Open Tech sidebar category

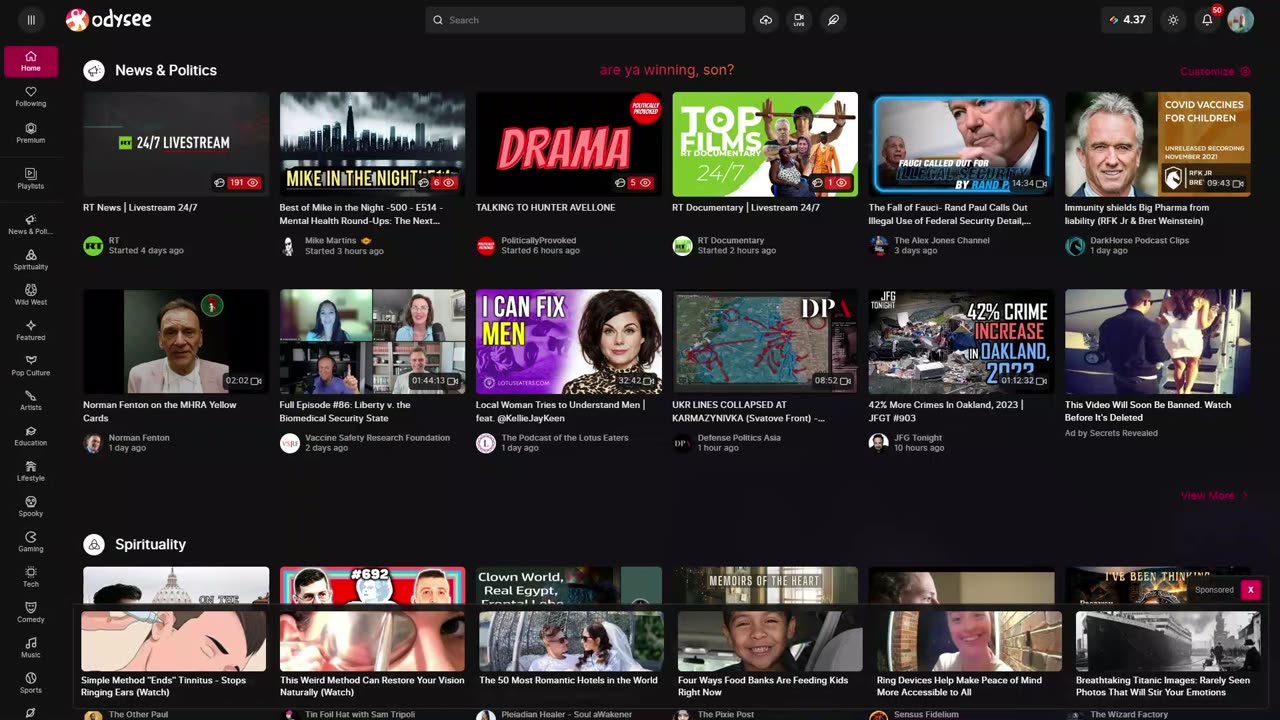[x=31, y=577]
